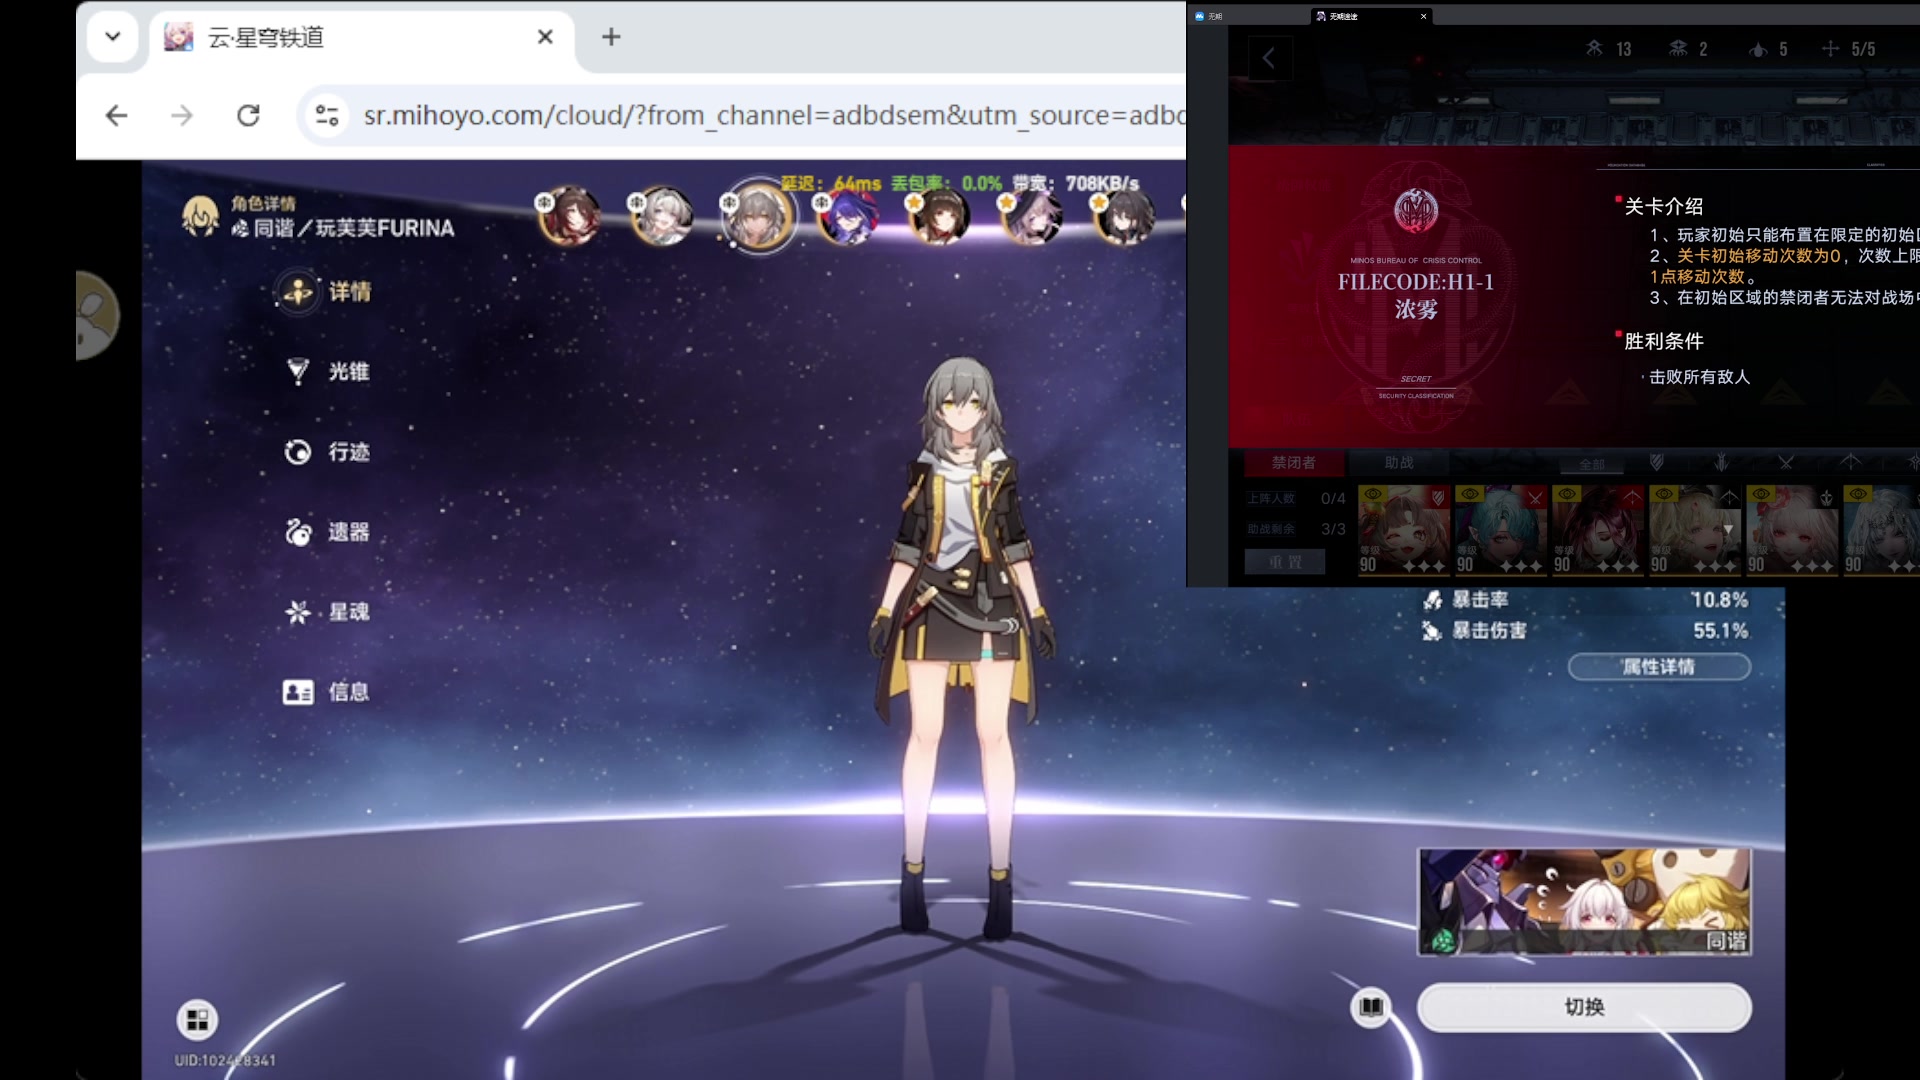This screenshot has height=1080, width=1920.
Task: Click the FILECODE:H1-1 stage title
Action: point(1416,282)
